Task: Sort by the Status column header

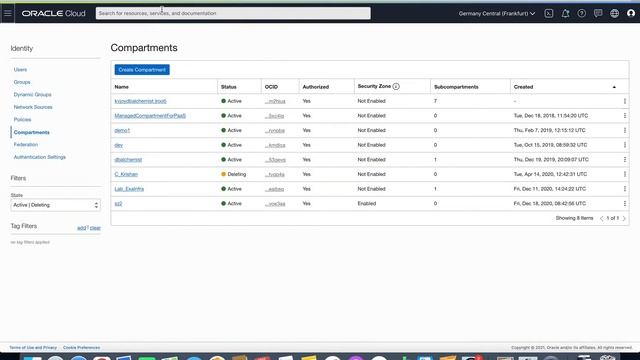Action: pos(229,87)
